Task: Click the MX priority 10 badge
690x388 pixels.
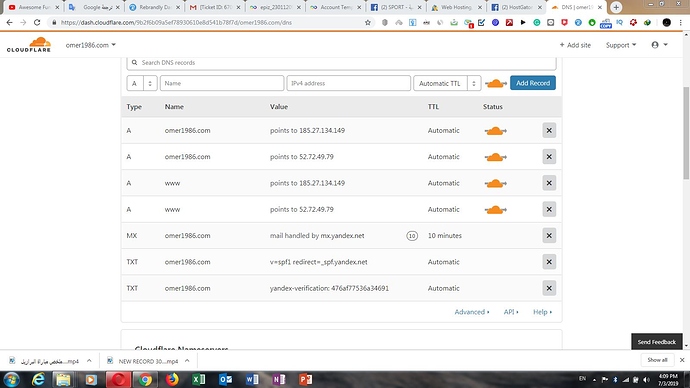Action: click(412, 236)
